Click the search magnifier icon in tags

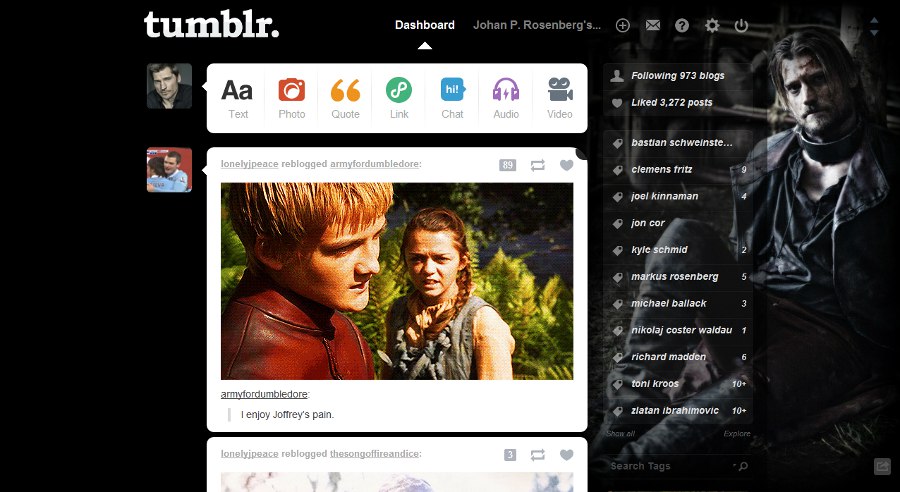coord(743,466)
